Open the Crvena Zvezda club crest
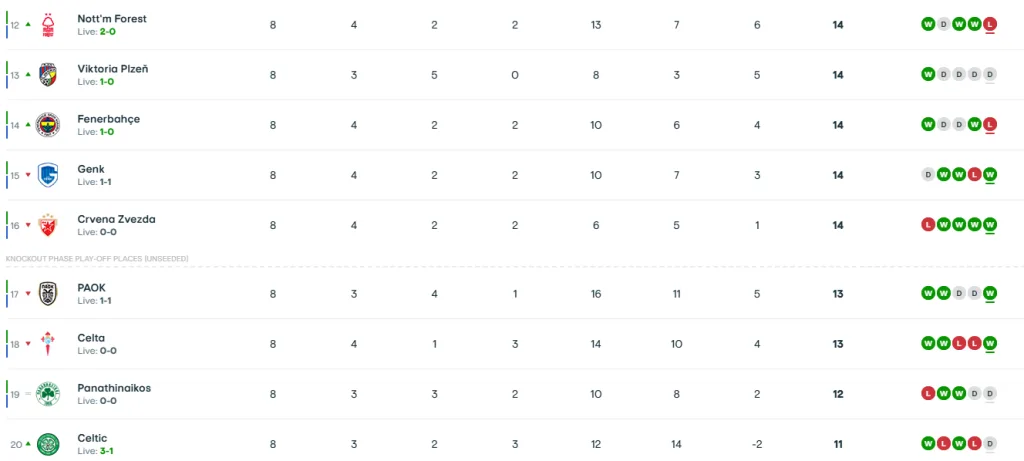 (48, 225)
